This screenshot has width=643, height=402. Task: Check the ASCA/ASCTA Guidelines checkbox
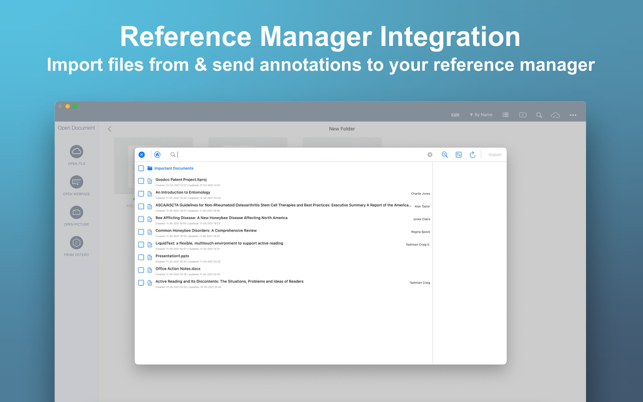click(141, 206)
